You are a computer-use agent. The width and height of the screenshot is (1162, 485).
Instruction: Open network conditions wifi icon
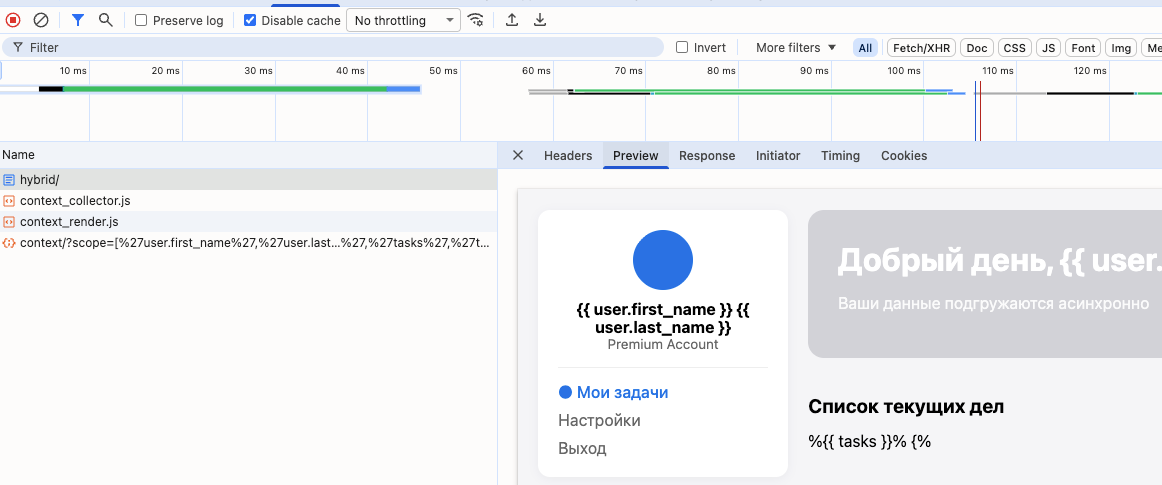tap(476, 20)
